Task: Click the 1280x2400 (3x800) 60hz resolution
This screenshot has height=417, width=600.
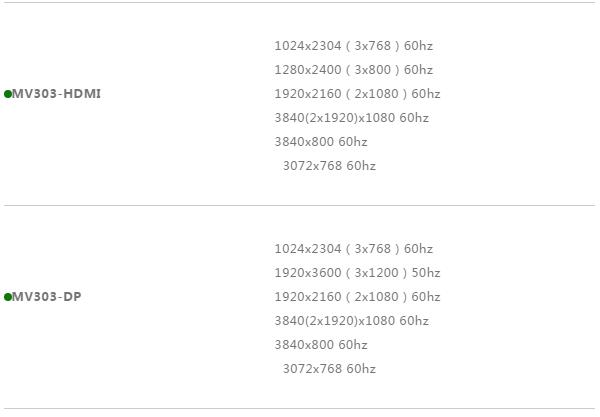Action: [354, 70]
